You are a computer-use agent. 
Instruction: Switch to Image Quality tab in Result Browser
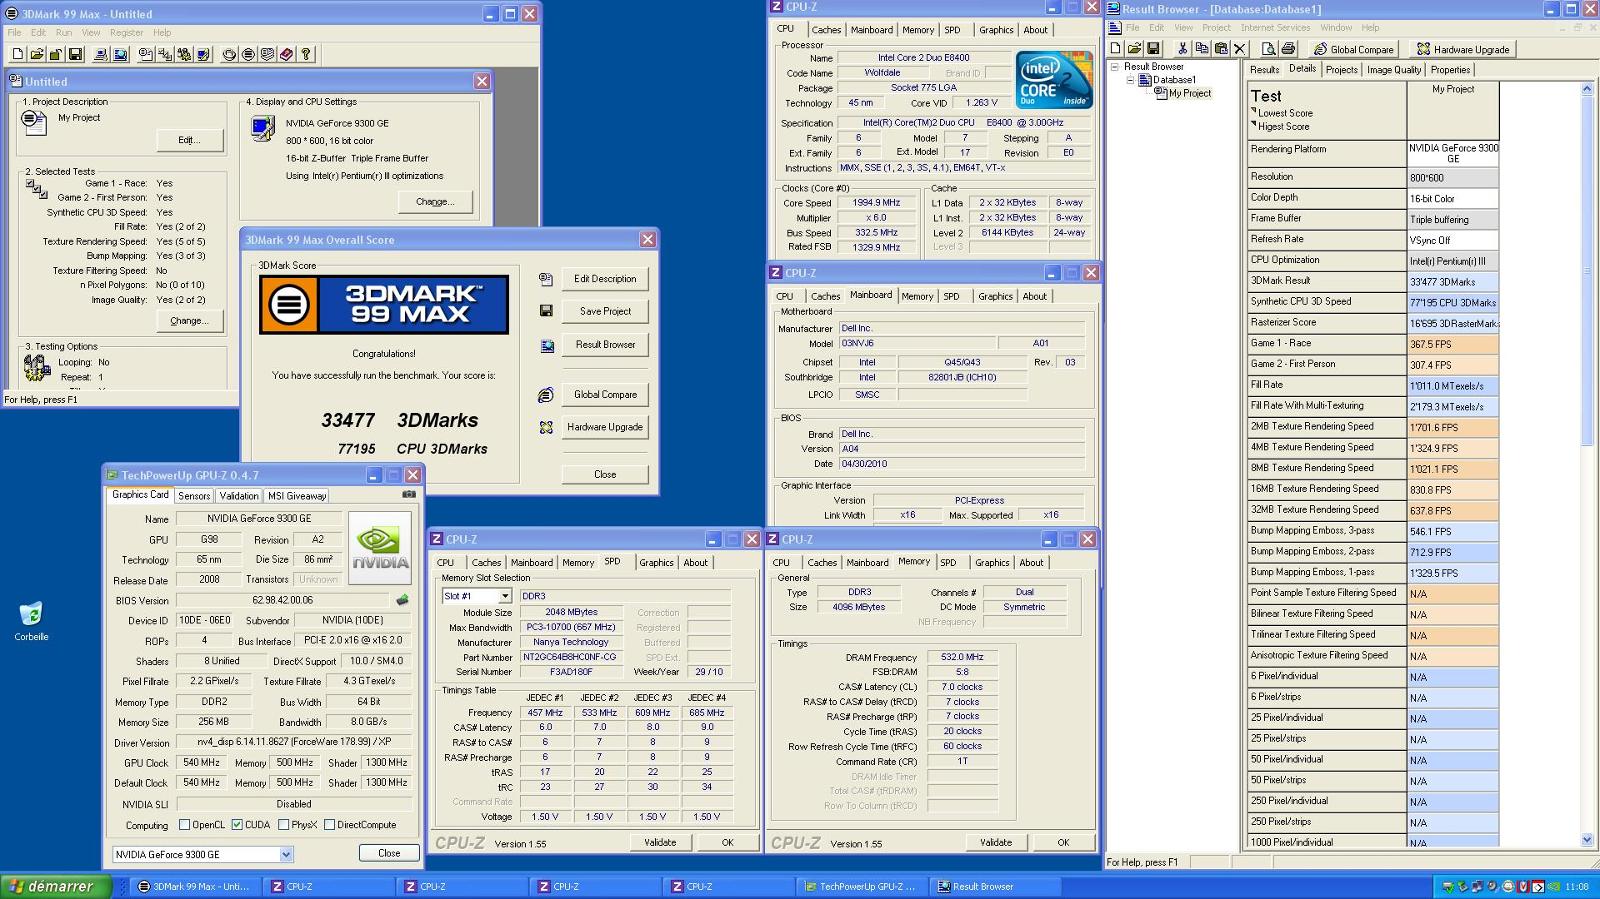1394,70
